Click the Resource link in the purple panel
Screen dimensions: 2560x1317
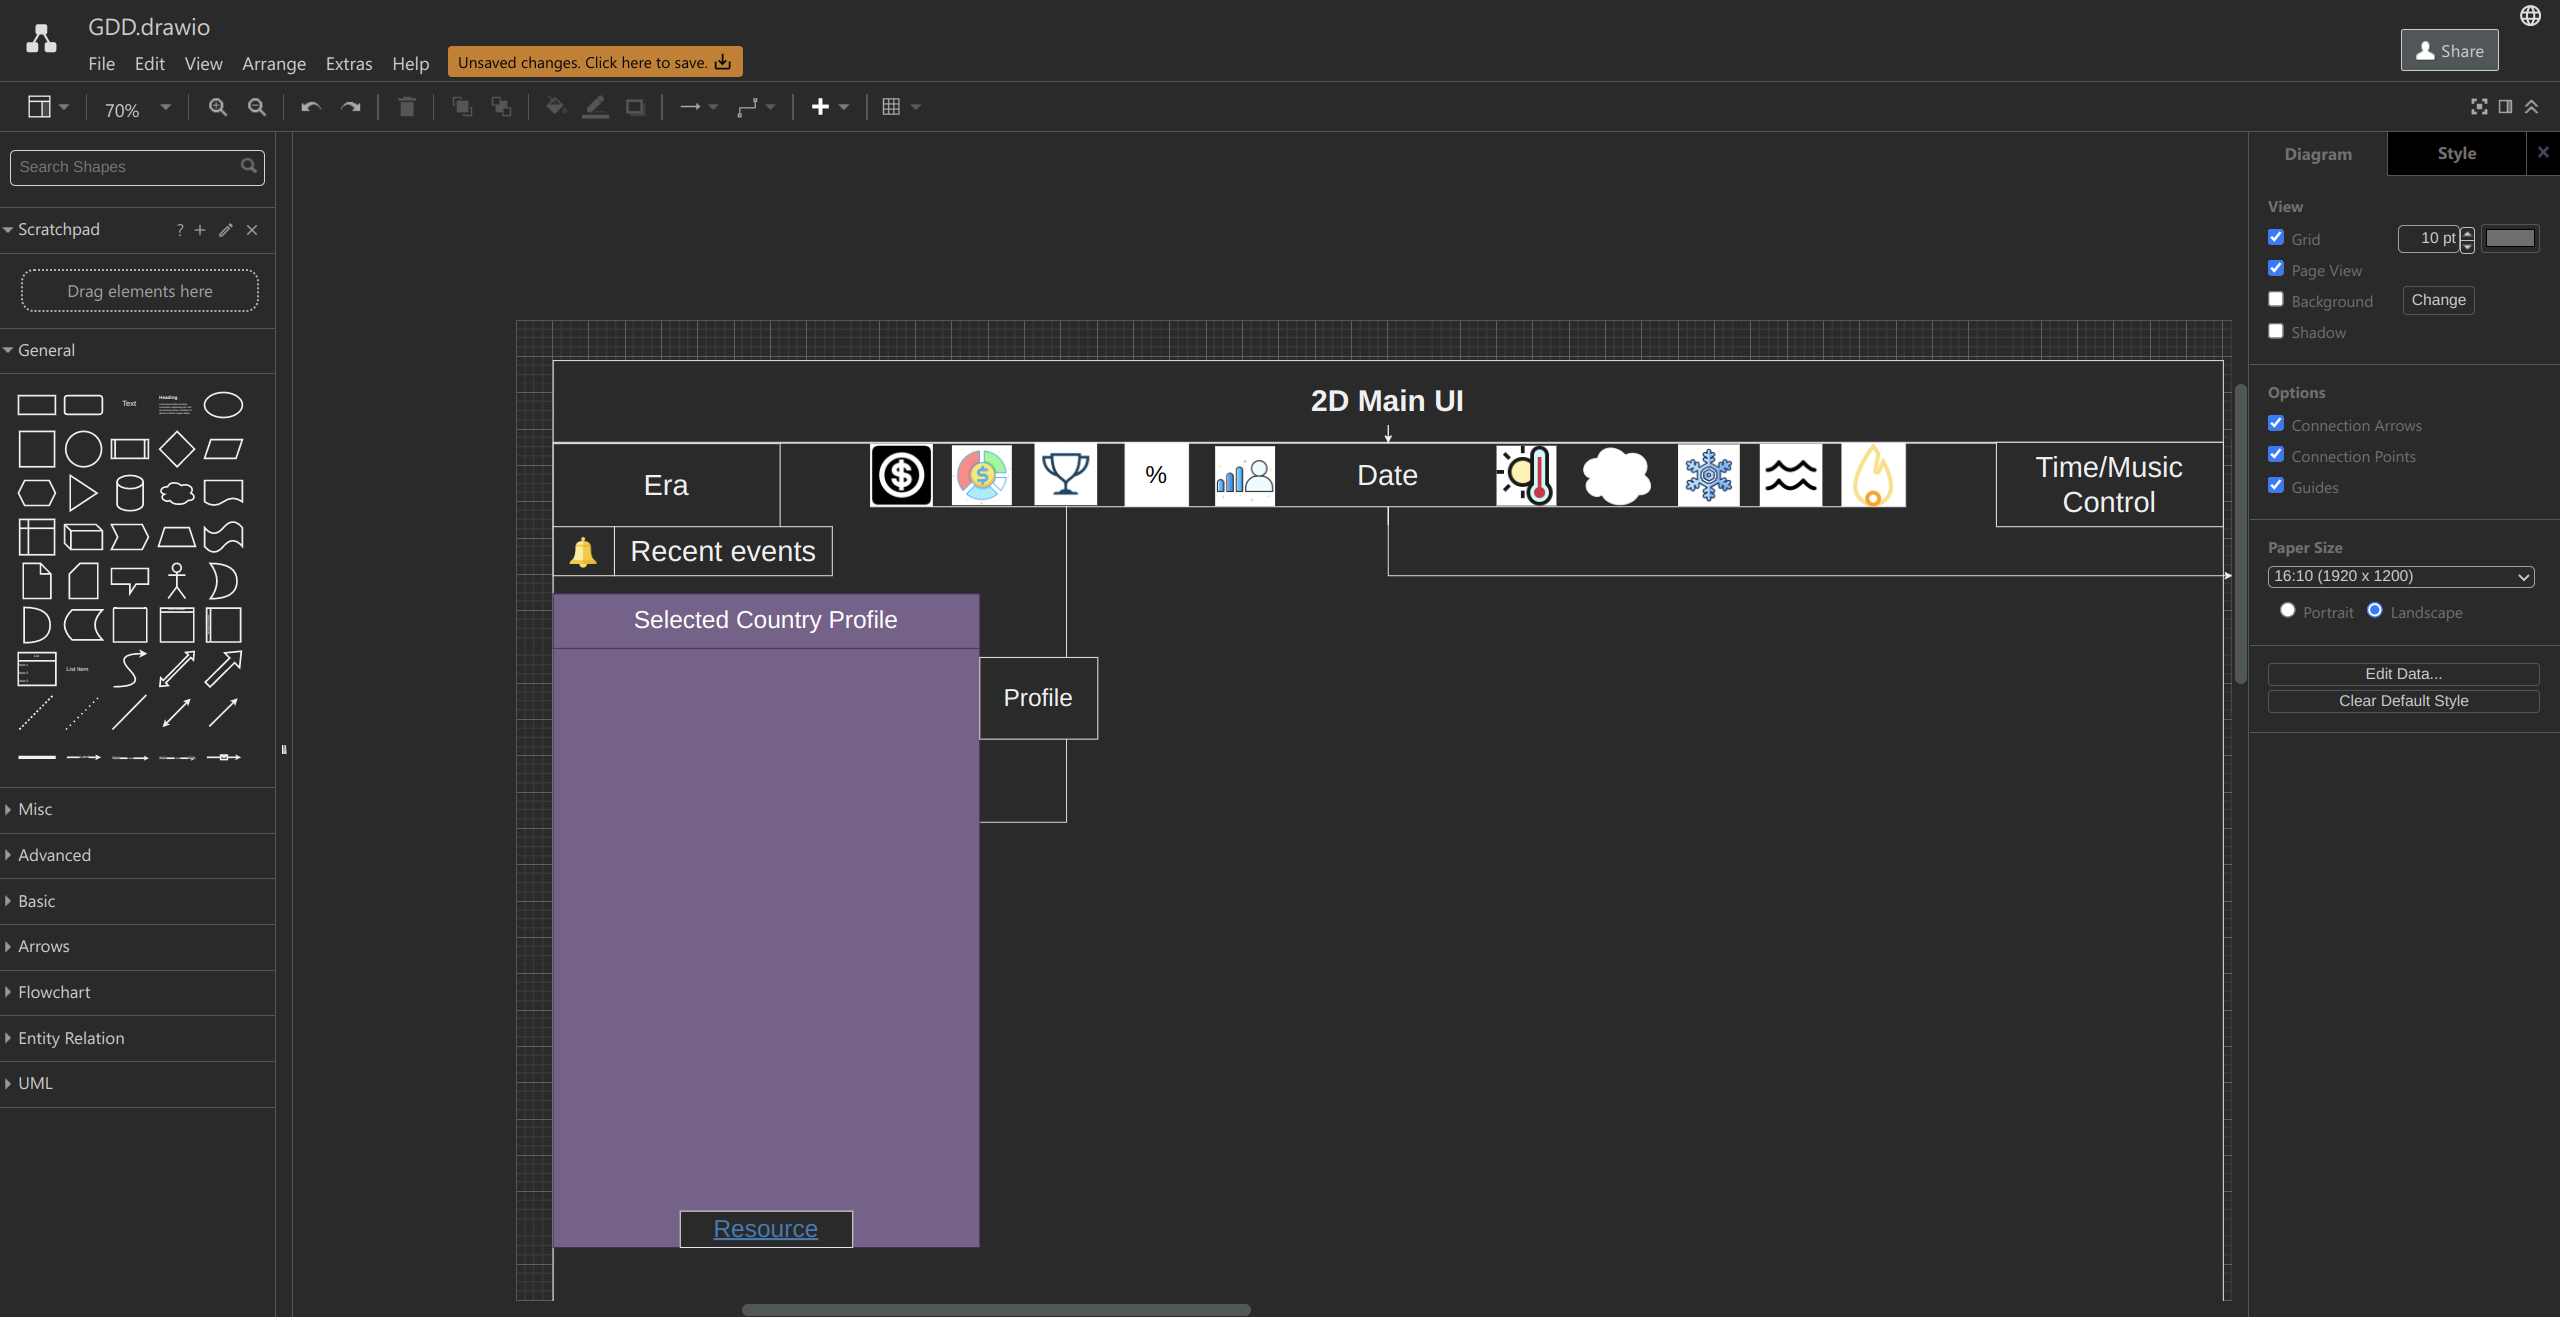(x=765, y=1228)
